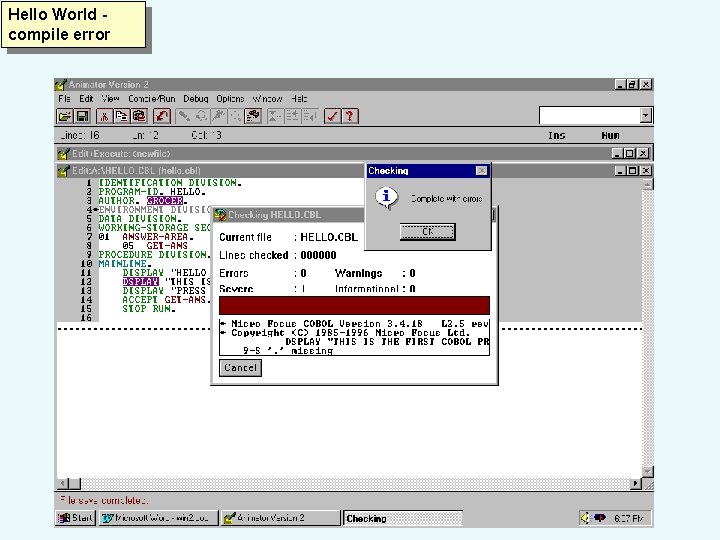Open the Windows Start button
The width and height of the screenshot is (720, 540).
[75, 518]
